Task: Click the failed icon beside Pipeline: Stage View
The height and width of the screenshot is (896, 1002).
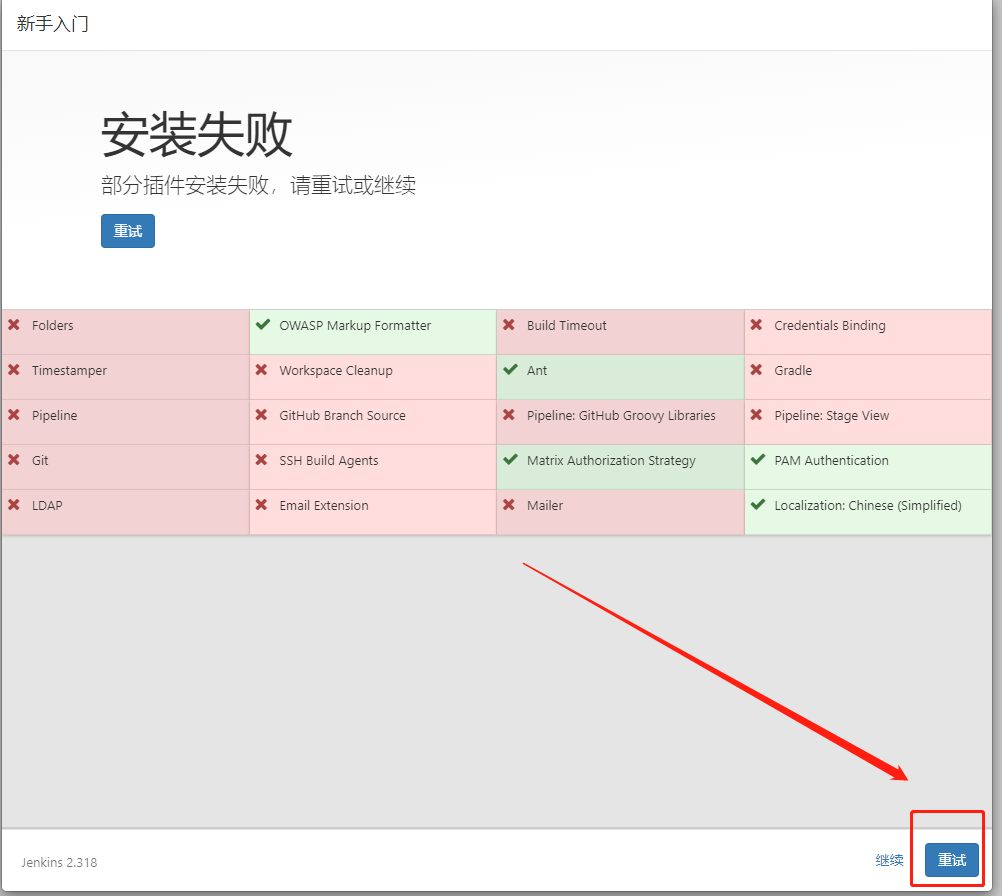Action: (757, 415)
